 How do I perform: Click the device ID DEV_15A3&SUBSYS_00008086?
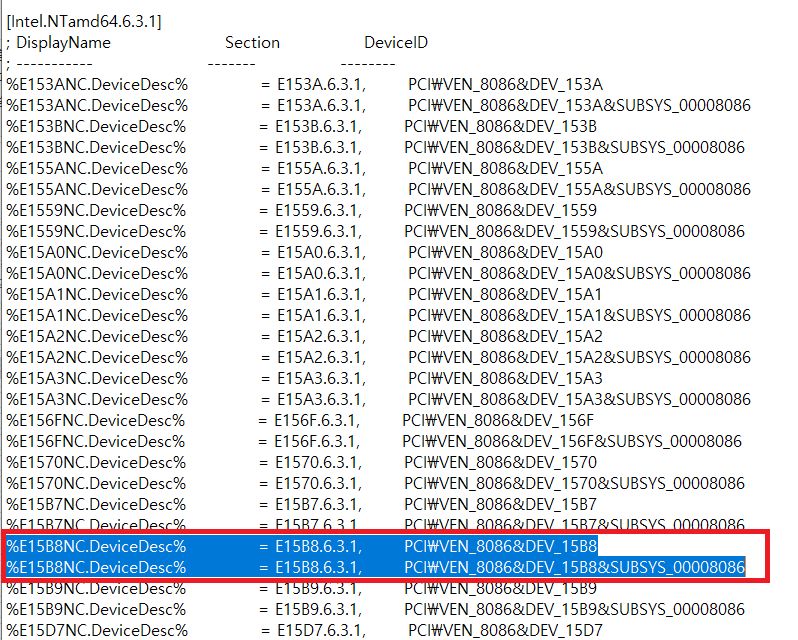click(x=578, y=399)
